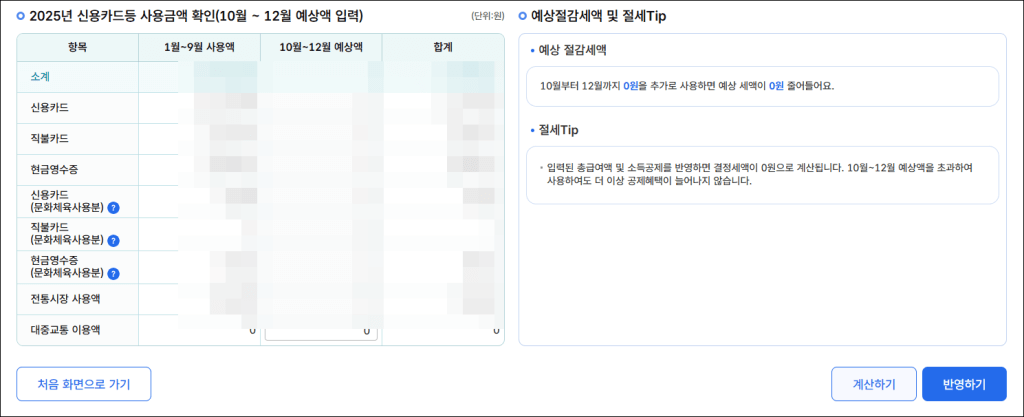Click the 신용카드 row label
The width and height of the screenshot is (1024, 417).
click(x=50, y=107)
